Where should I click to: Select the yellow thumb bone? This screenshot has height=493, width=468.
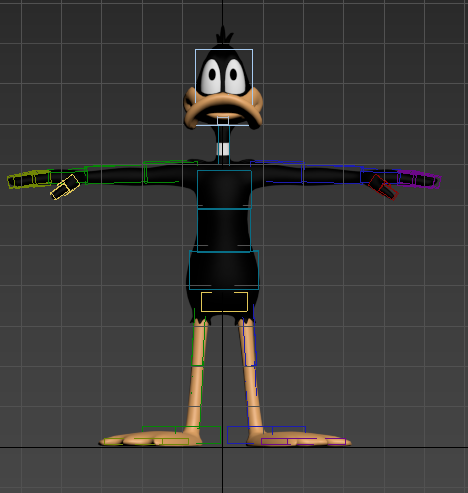tap(65, 187)
